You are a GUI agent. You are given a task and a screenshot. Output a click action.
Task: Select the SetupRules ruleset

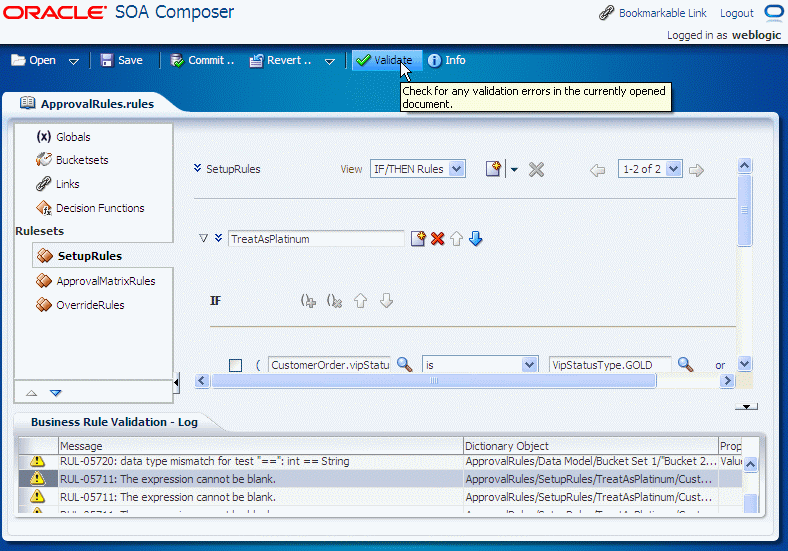(89, 256)
